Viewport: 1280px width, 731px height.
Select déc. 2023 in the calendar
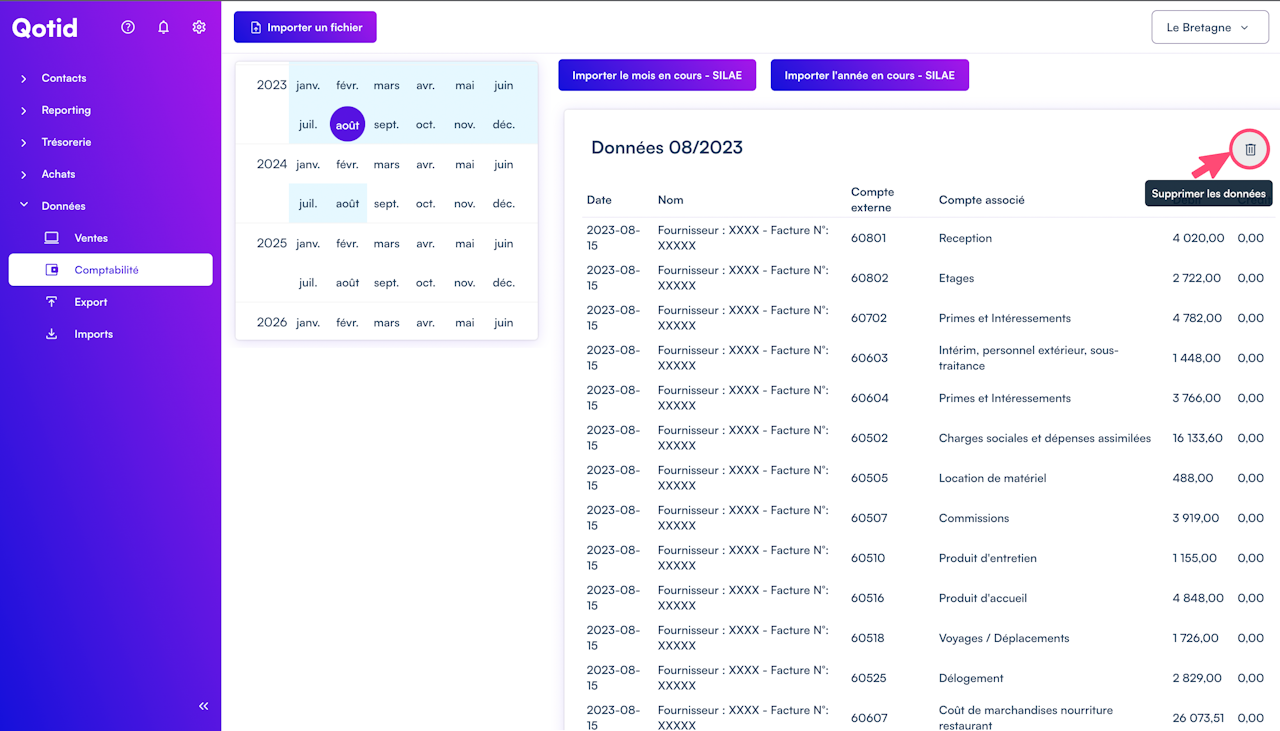point(504,125)
